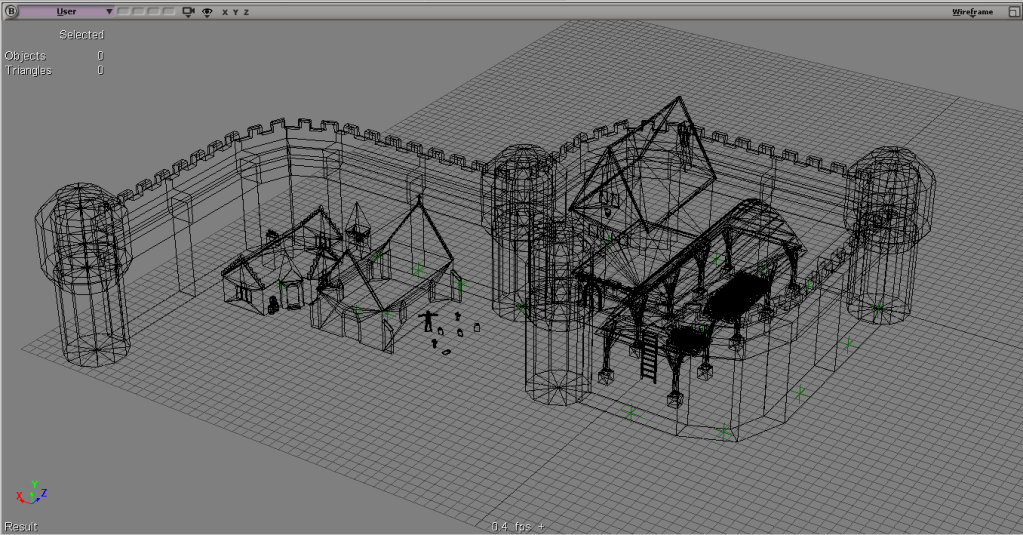Open the camera icon menu
The image size is (1023, 535).
(189, 12)
